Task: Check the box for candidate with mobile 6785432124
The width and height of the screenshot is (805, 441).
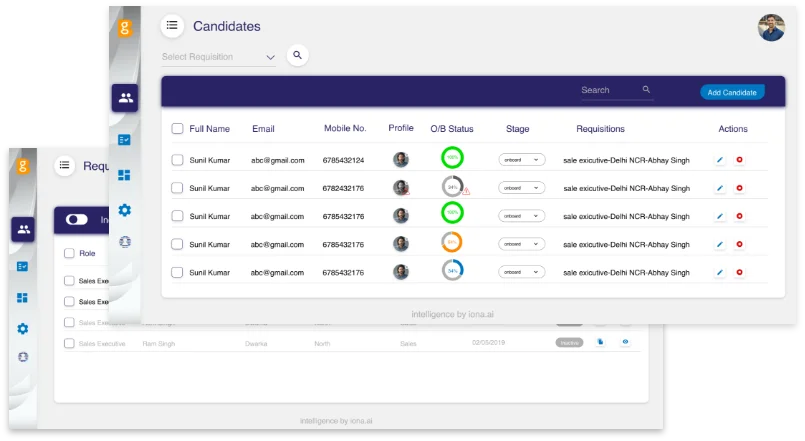Action: point(177,160)
